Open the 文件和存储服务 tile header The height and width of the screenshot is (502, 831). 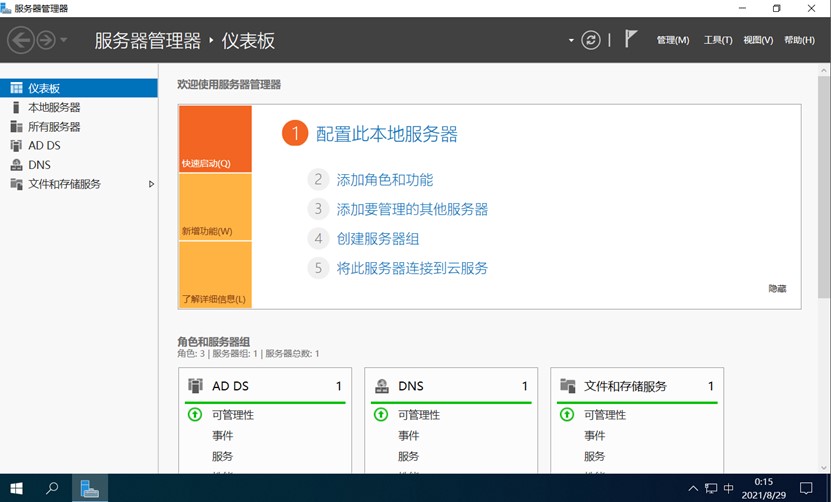click(x=637, y=386)
